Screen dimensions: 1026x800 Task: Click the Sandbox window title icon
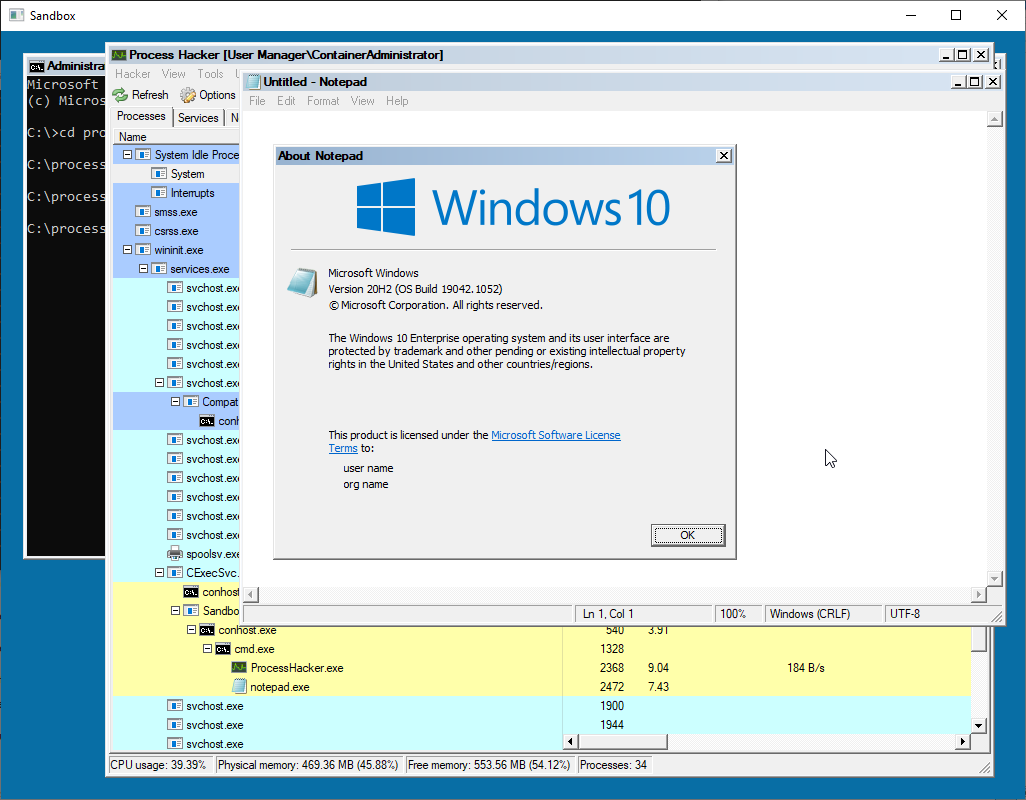(16, 15)
